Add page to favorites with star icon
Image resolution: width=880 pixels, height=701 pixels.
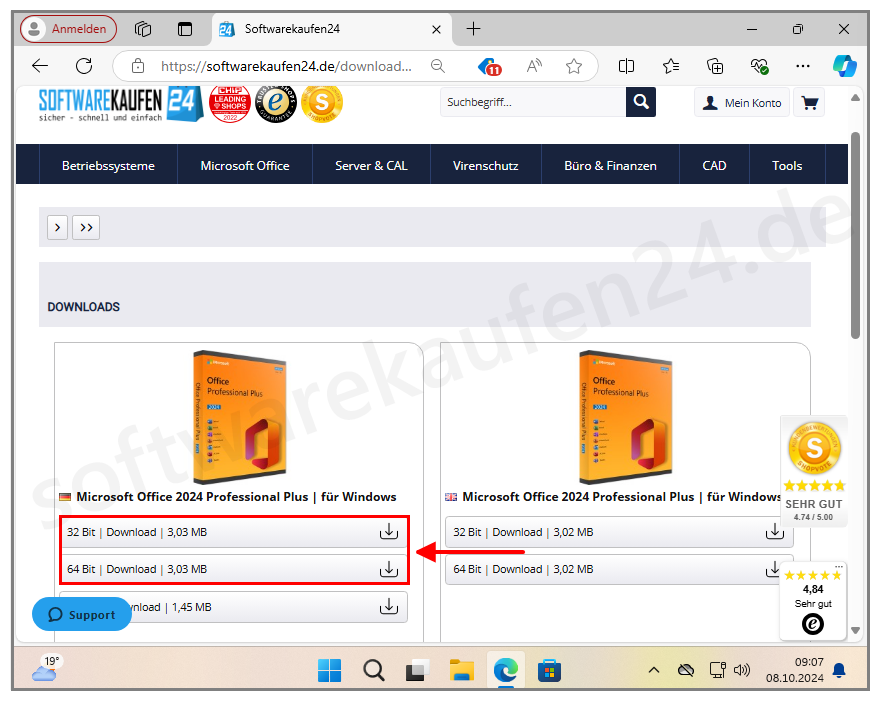tap(573, 66)
